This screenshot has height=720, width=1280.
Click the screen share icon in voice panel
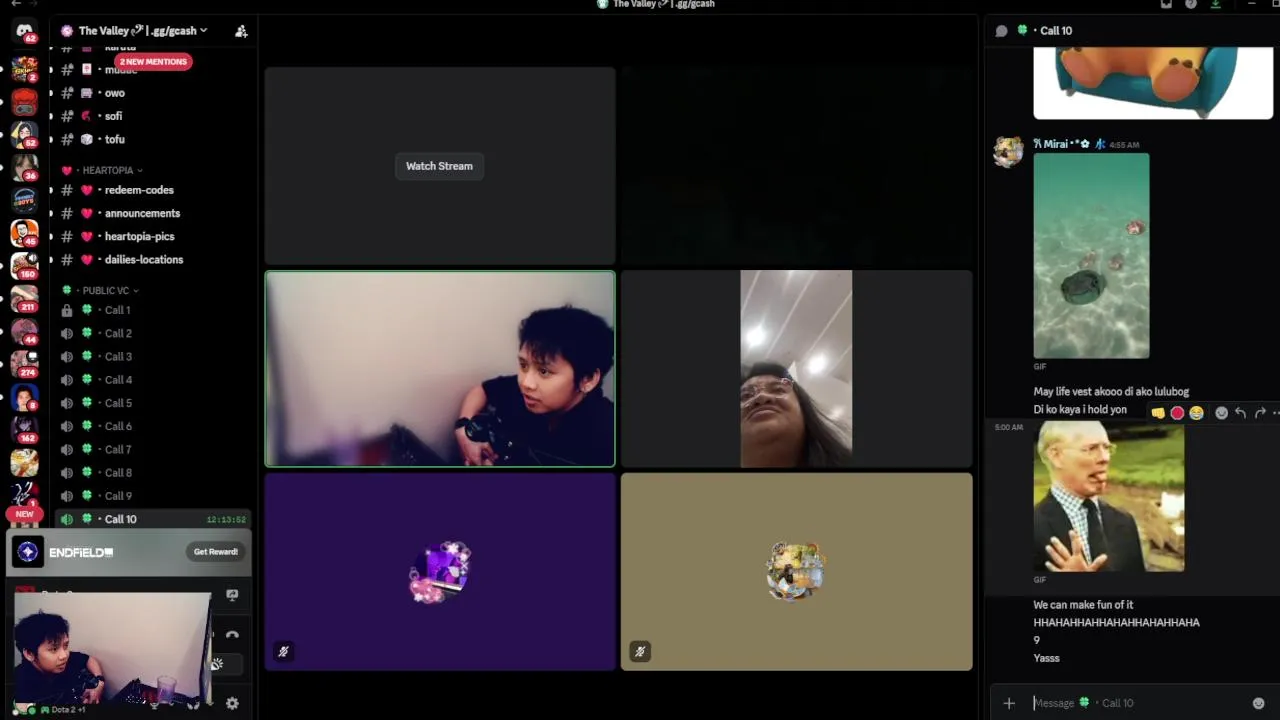(x=232, y=595)
